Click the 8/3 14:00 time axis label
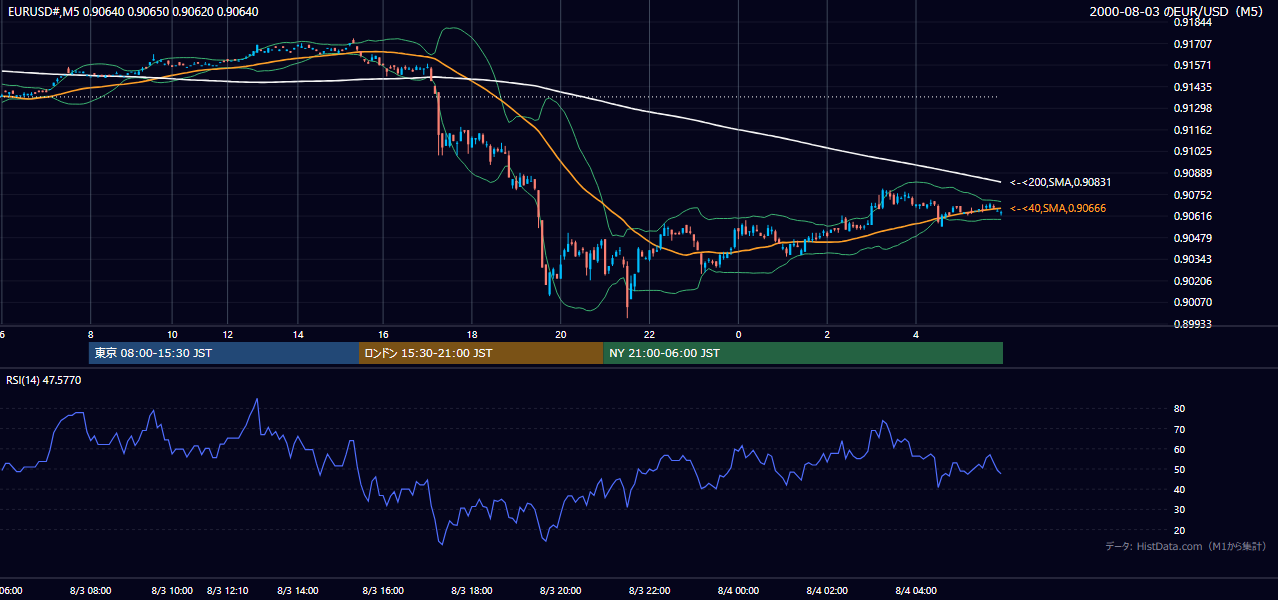The width and height of the screenshot is (1278, 600). pyautogui.click(x=298, y=590)
